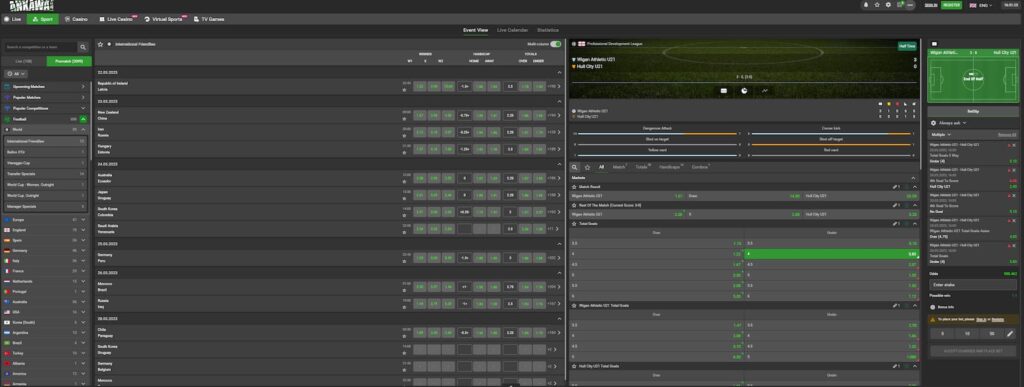Expand Upcoming Matches in sidebar

click(x=83, y=86)
